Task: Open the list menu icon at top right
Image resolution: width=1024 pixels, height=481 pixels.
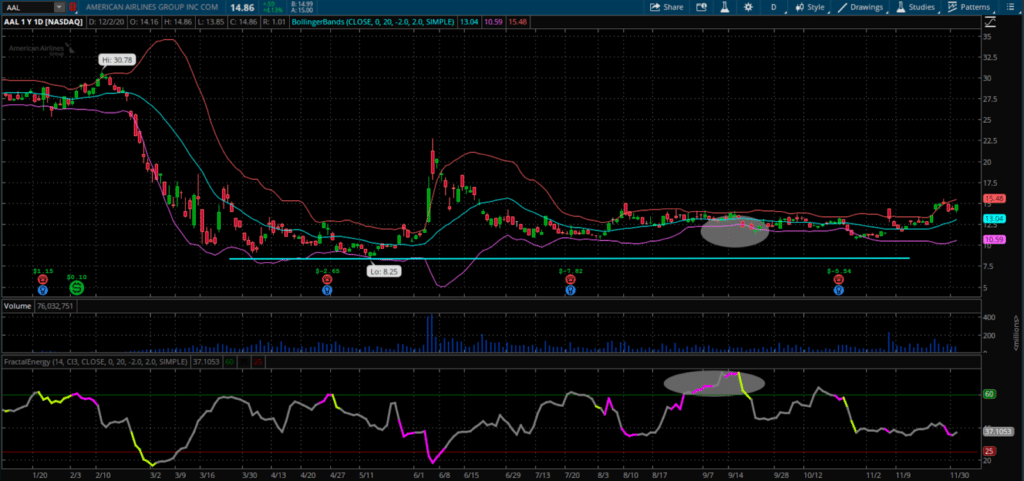Action: (1008, 7)
